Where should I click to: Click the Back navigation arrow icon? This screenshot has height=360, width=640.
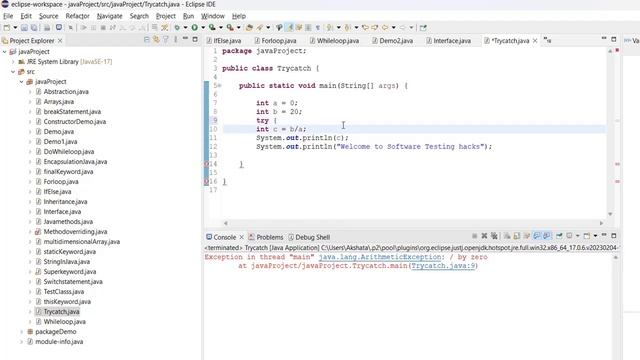385,27
